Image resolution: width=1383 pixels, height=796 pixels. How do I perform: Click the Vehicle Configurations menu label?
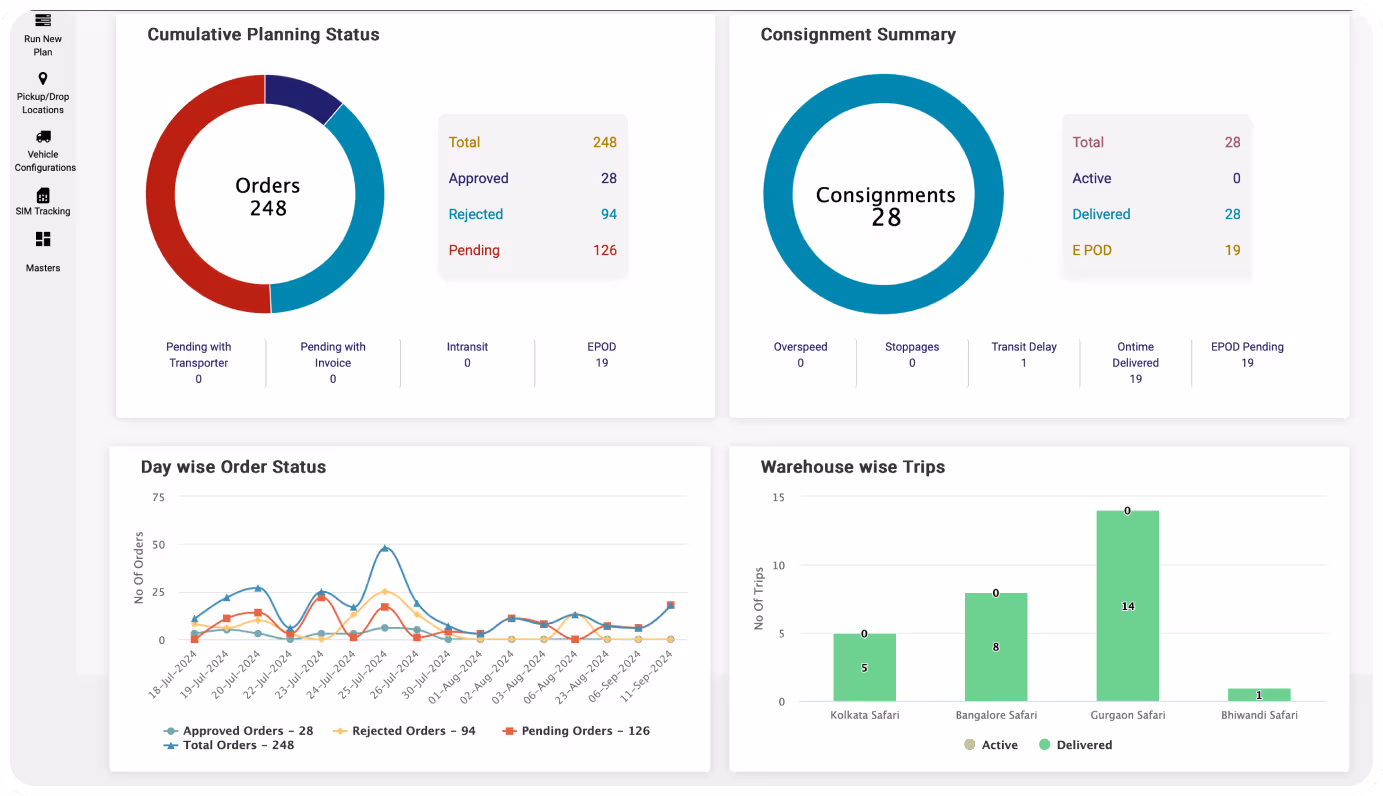[x=45, y=161]
